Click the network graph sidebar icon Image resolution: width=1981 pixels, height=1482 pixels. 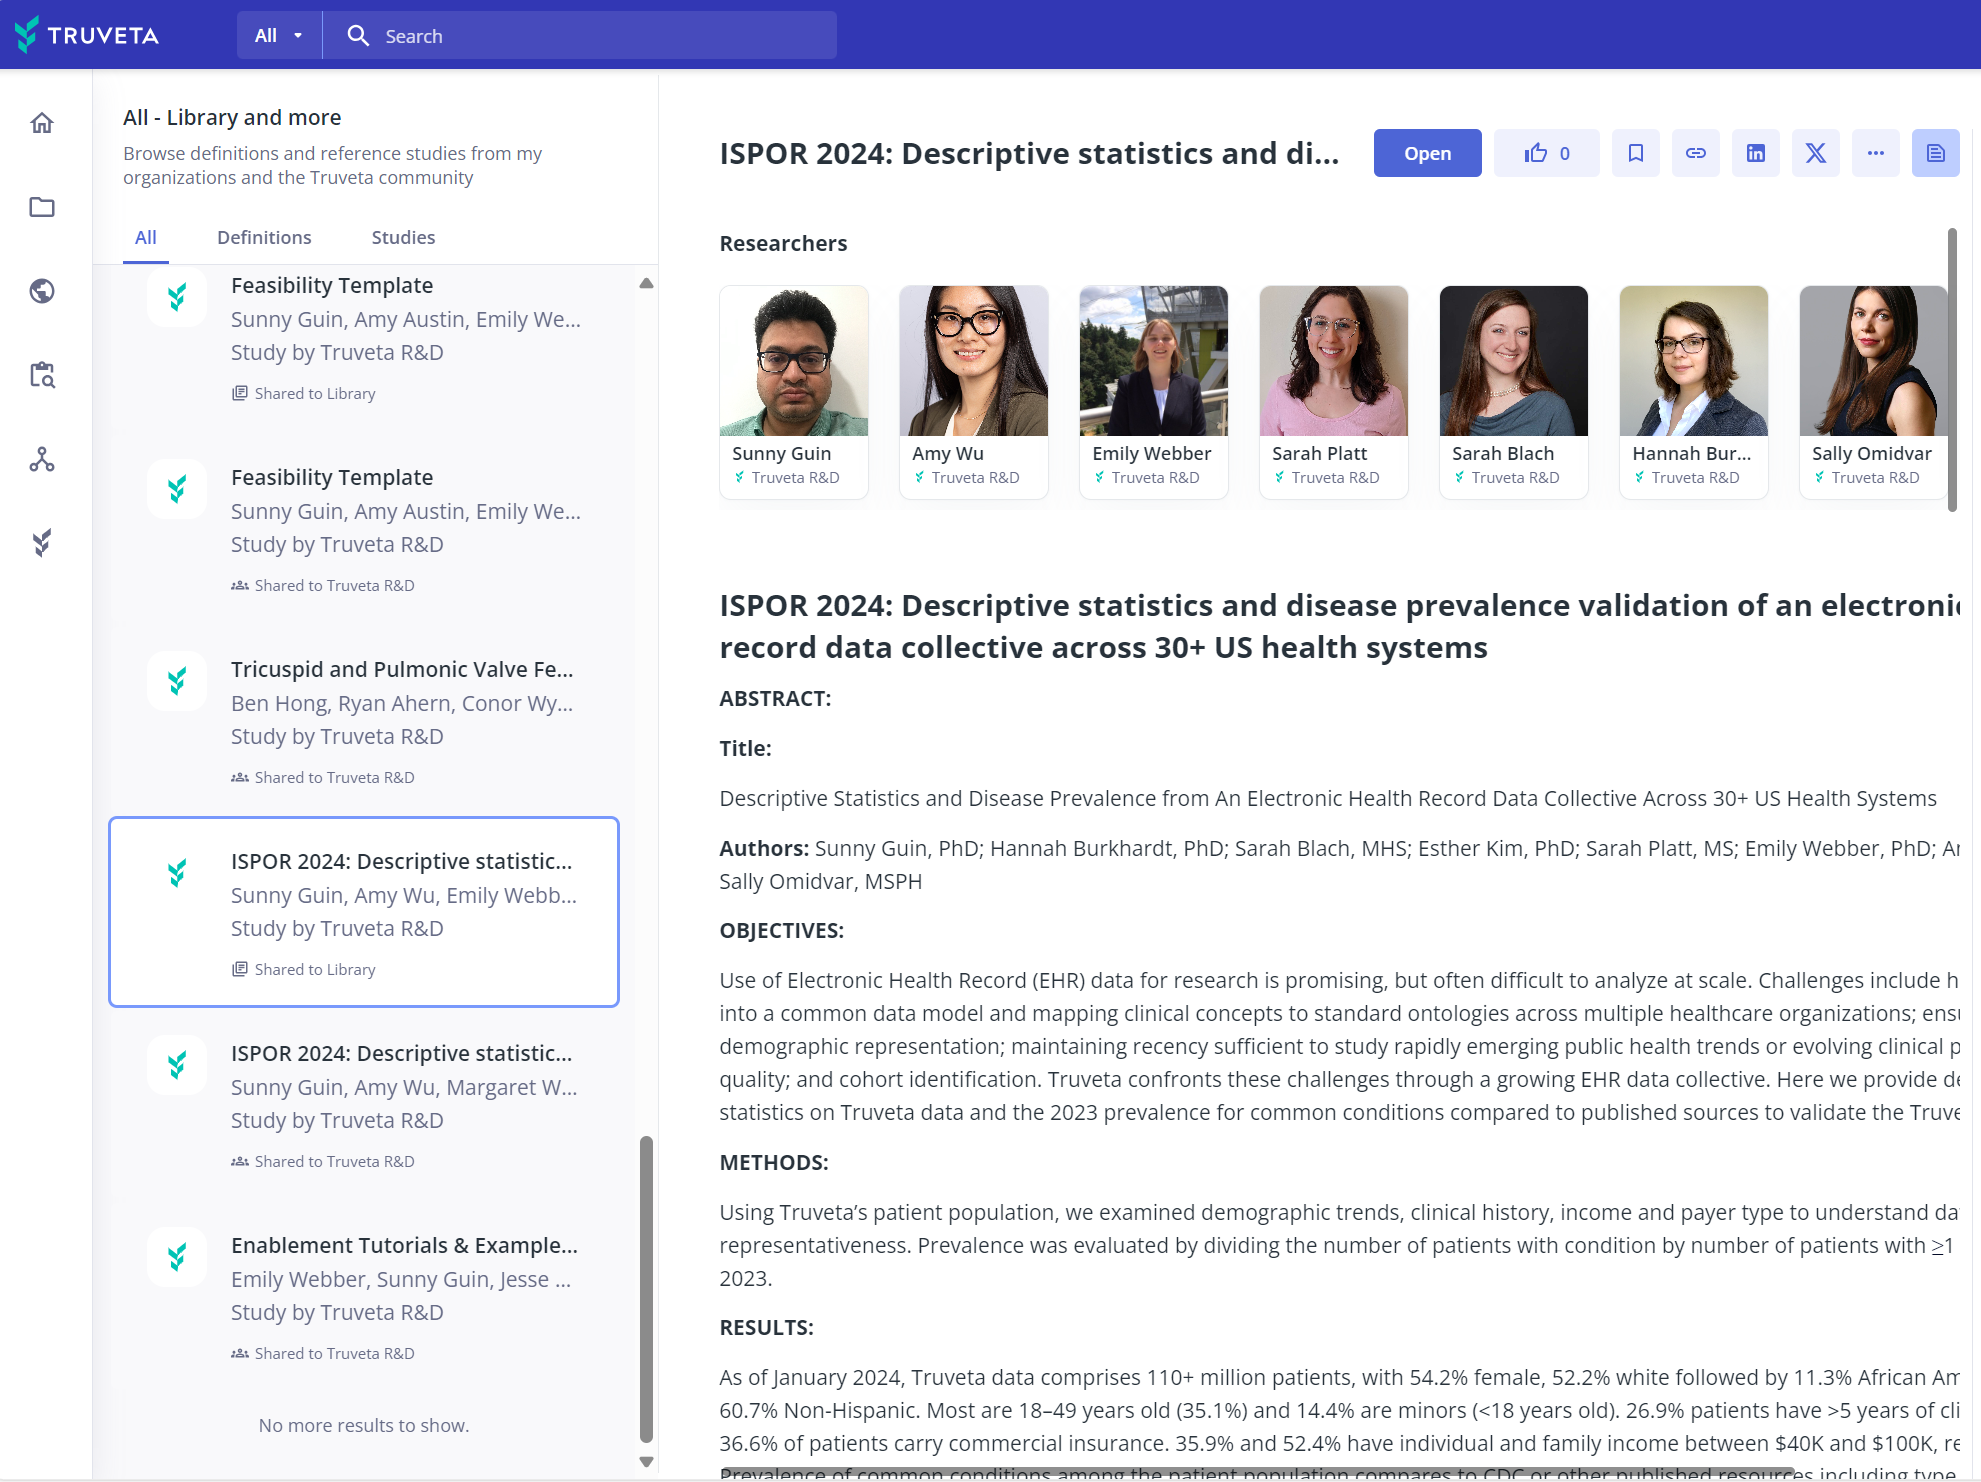pyautogui.click(x=42, y=459)
